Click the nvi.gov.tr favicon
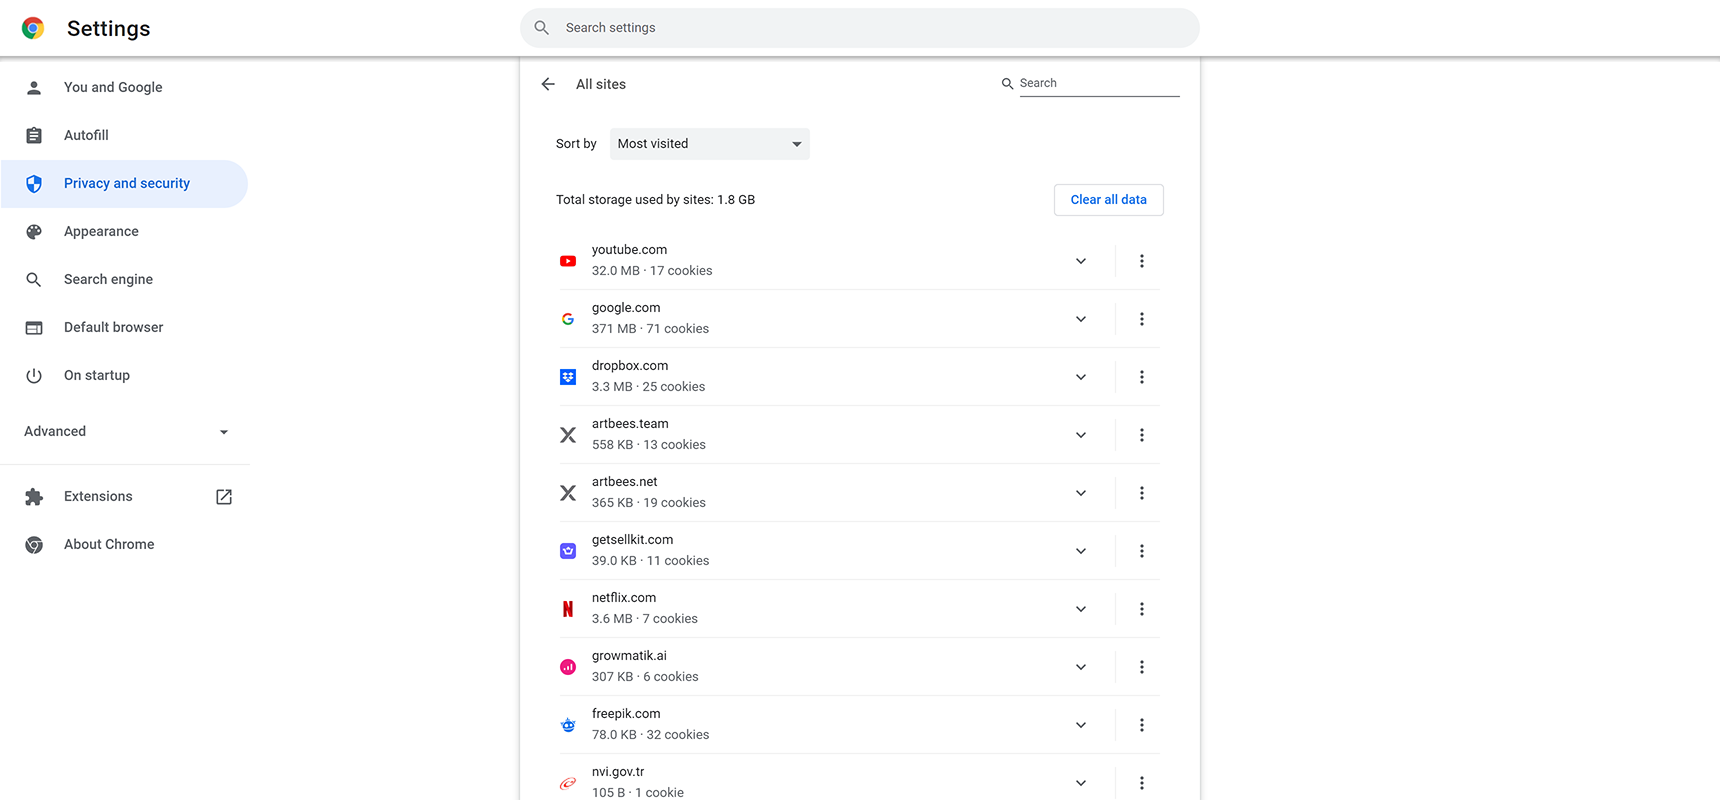 tap(568, 783)
